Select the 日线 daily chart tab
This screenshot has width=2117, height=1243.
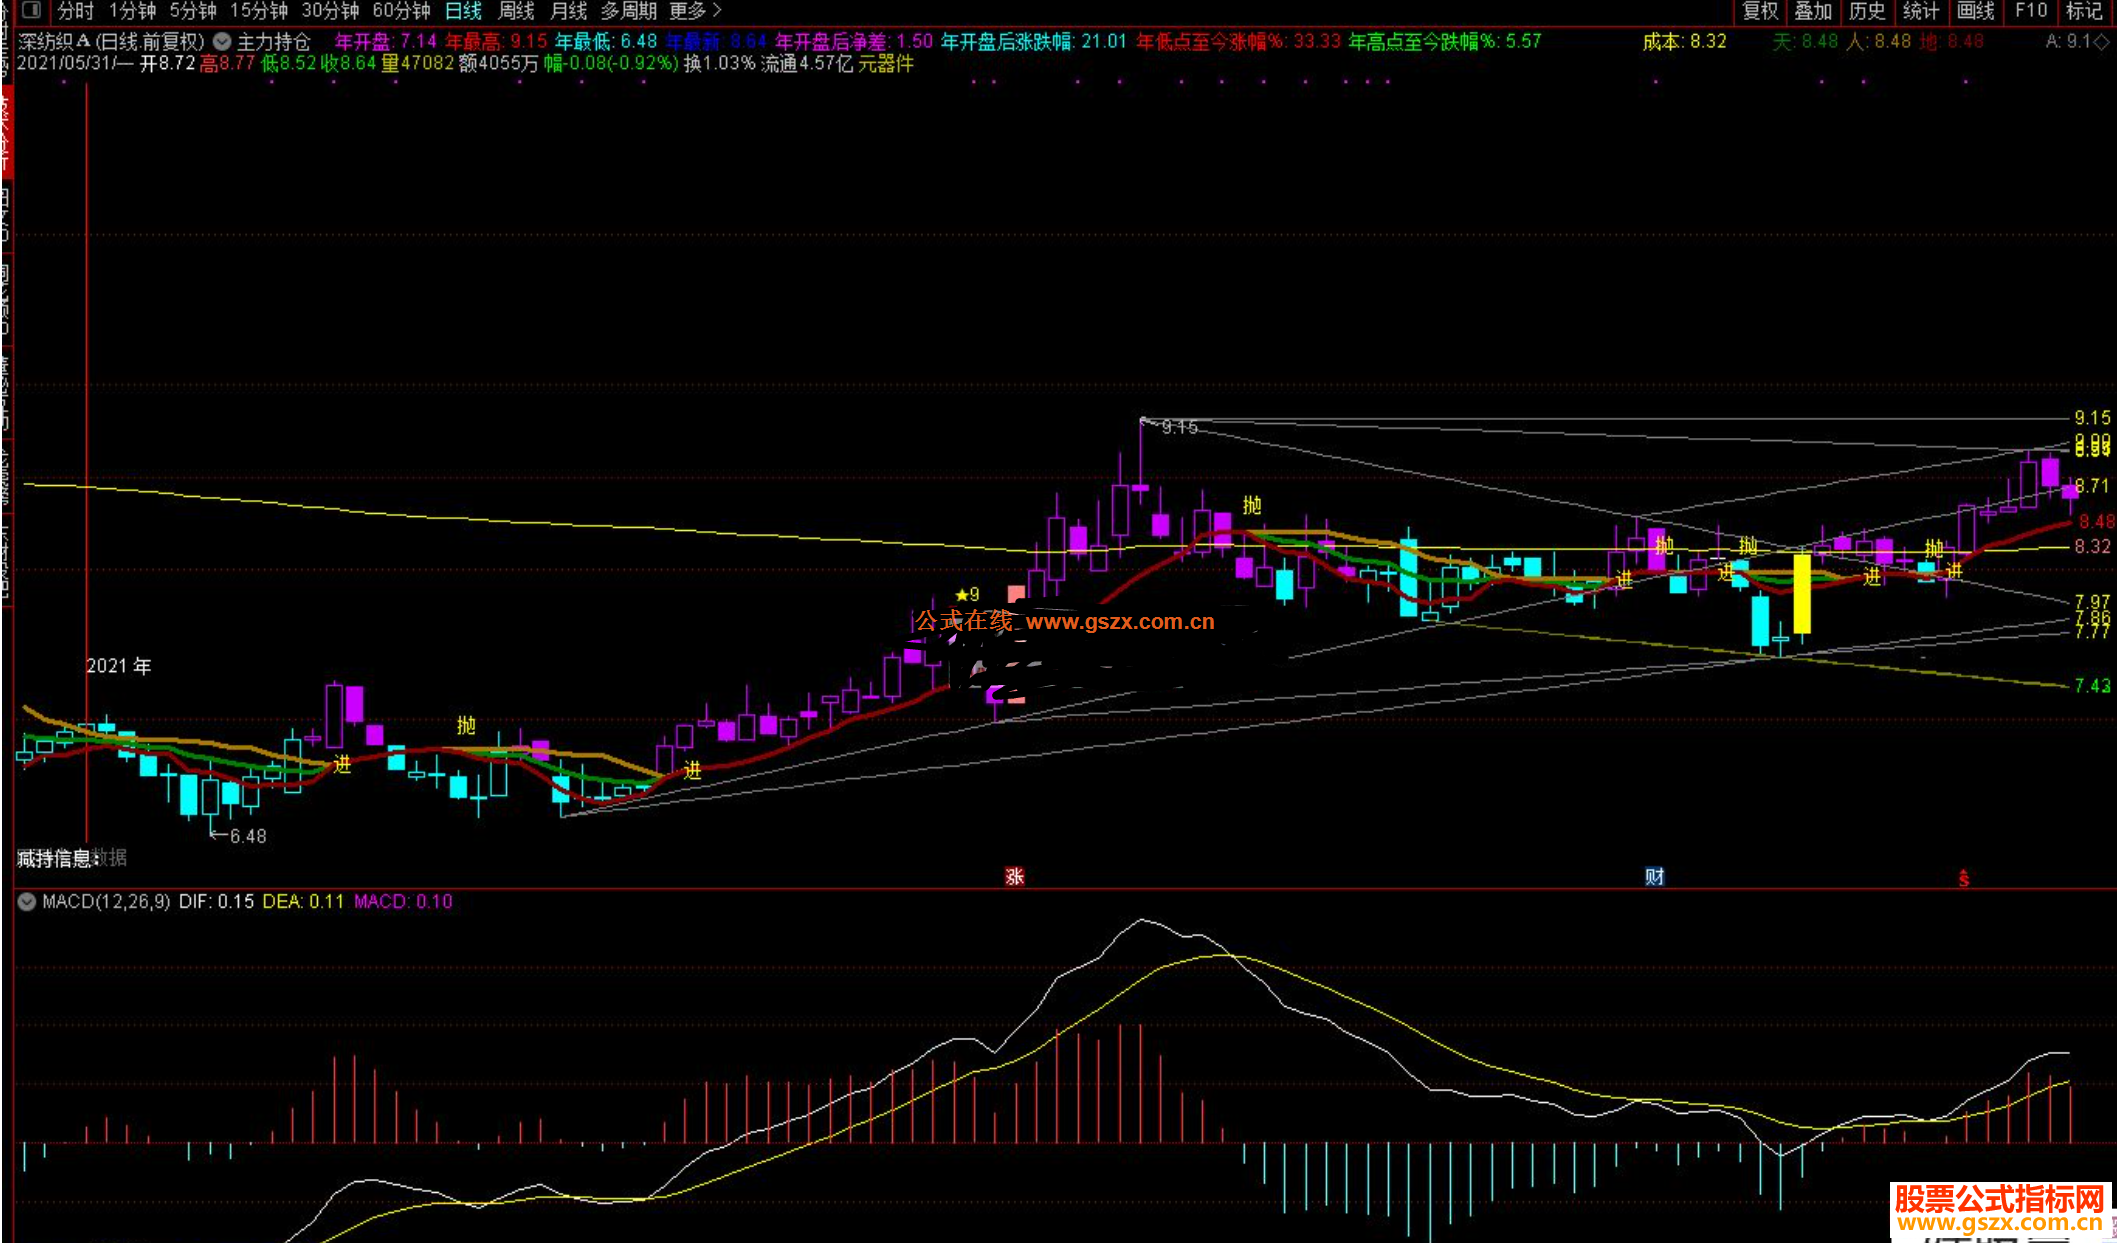[463, 11]
